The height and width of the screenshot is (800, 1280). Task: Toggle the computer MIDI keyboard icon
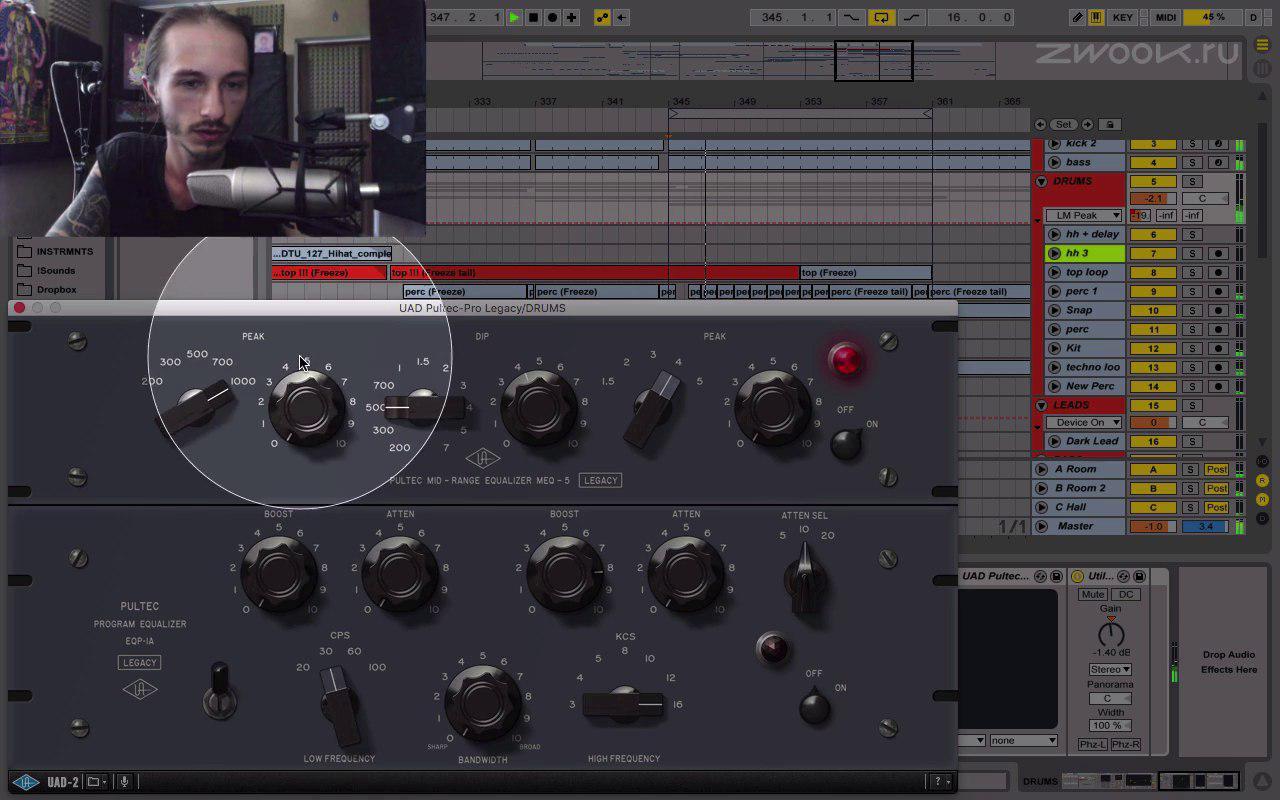coord(1096,17)
